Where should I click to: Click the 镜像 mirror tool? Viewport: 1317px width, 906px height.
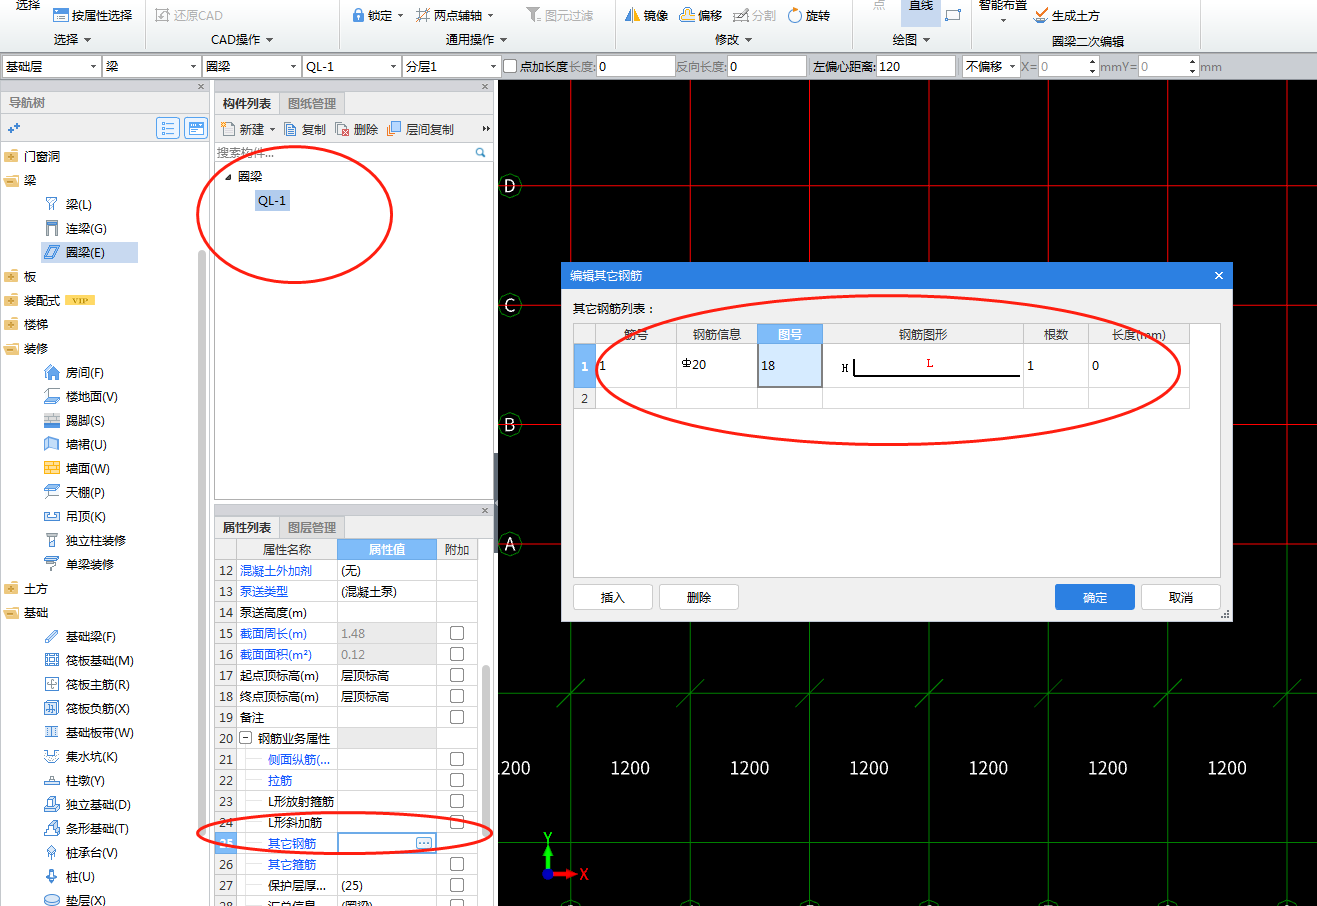646,15
